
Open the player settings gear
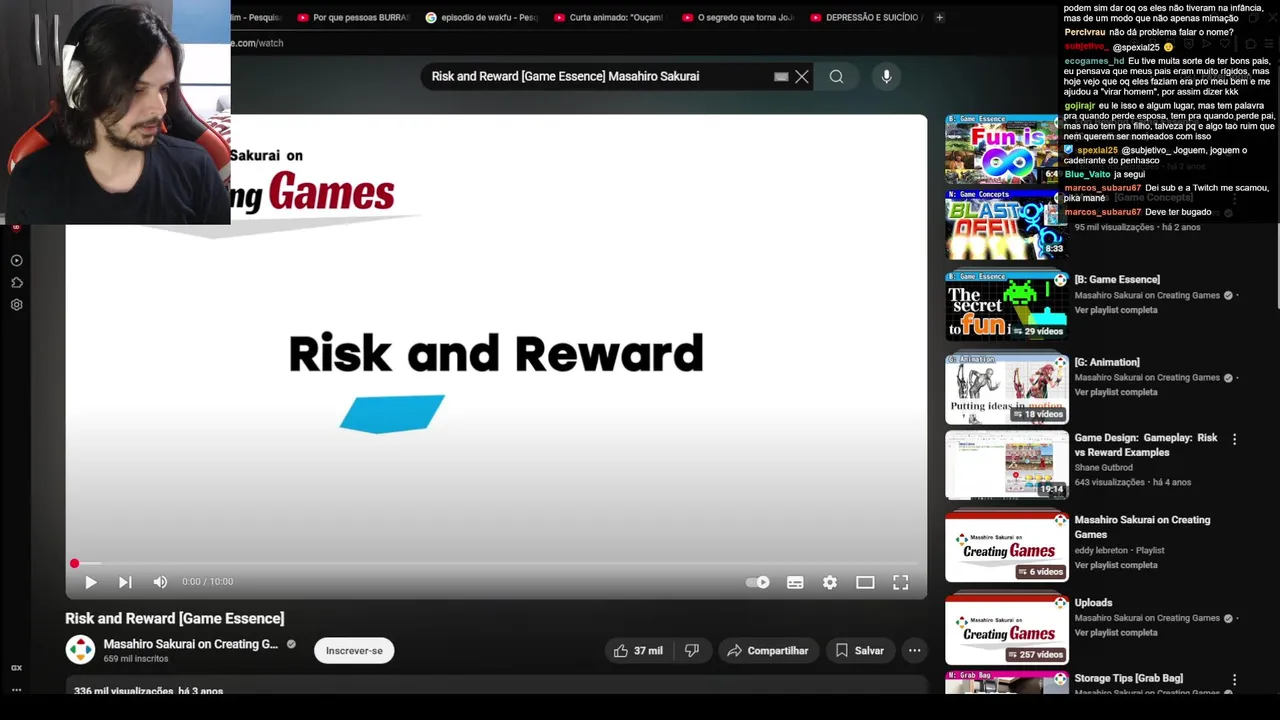830,582
